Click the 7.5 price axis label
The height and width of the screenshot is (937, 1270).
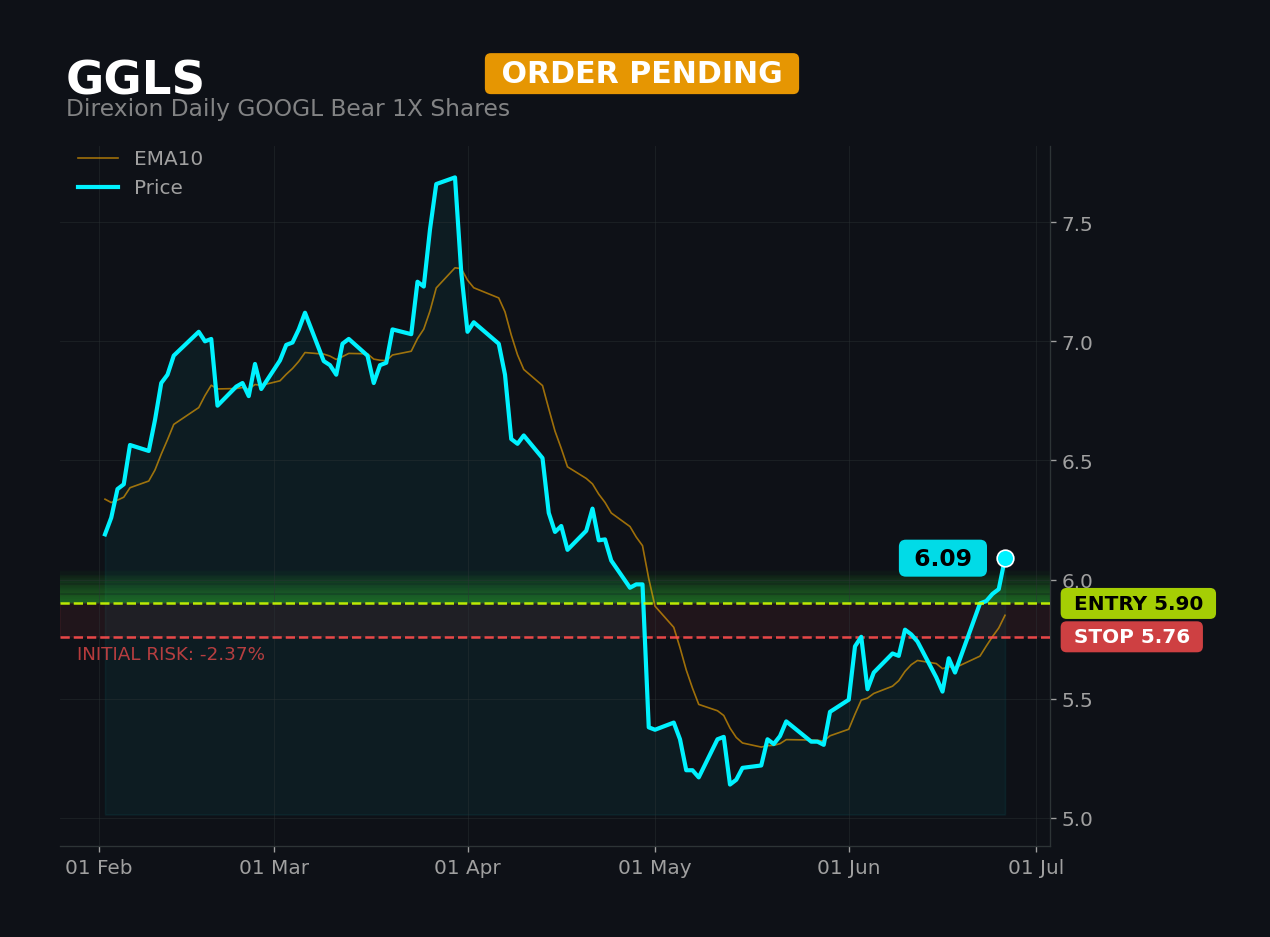1078,224
